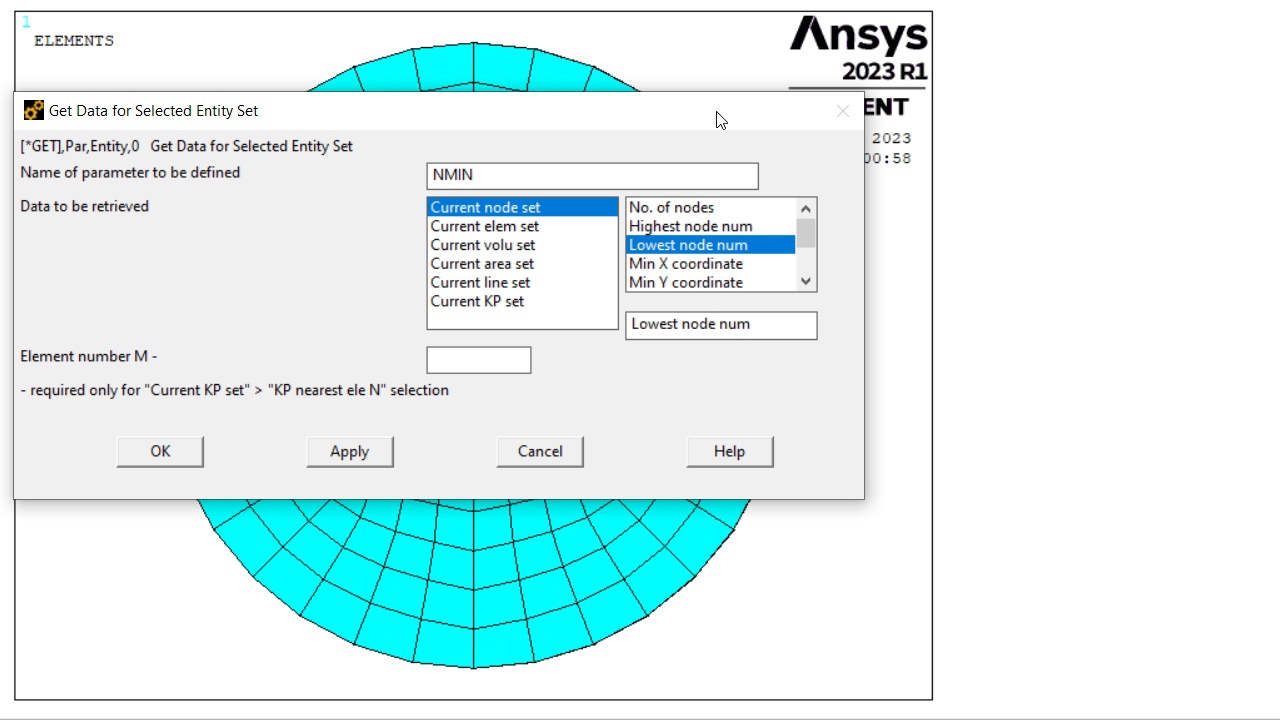
Task: Click the list scroll down arrow
Action: tap(806, 282)
